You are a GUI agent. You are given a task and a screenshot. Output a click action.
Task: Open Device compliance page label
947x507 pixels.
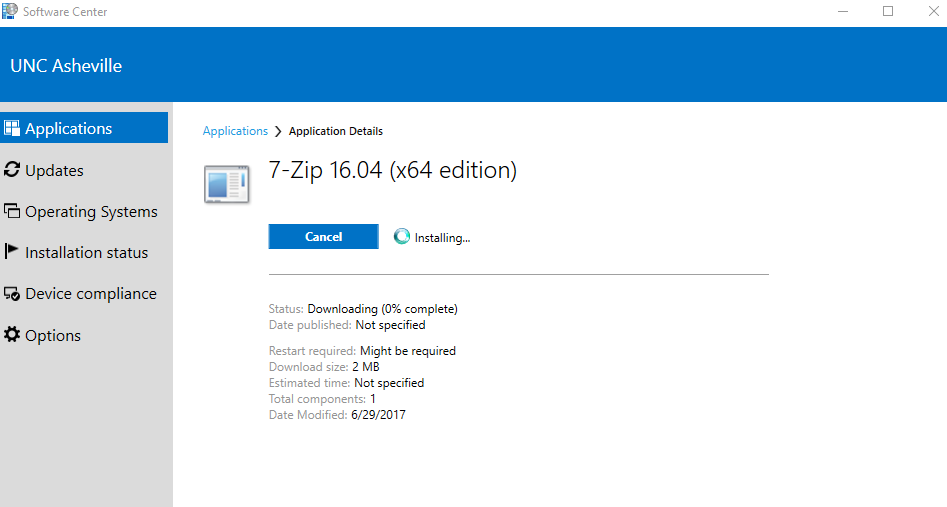(90, 294)
